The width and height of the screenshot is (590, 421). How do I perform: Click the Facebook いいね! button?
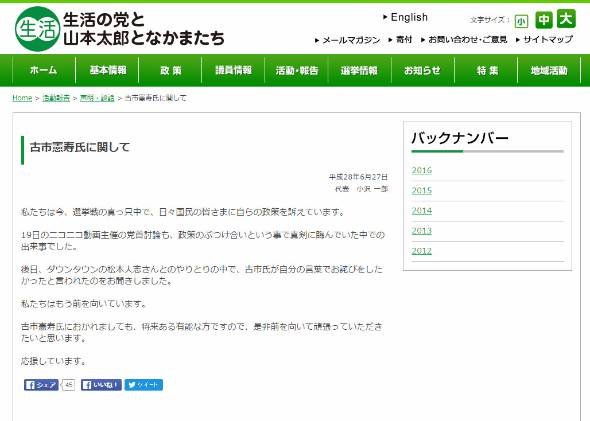click(101, 385)
